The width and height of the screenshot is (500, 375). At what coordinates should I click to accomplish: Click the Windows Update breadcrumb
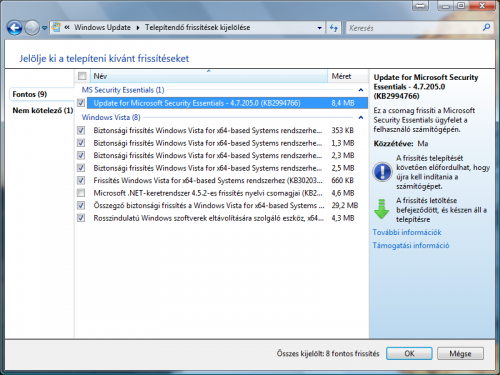click(x=102, y=27)
